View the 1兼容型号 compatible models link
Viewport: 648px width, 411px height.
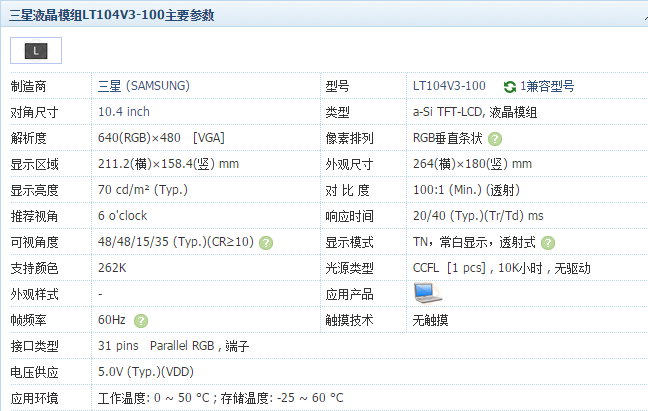pos(547,86)
